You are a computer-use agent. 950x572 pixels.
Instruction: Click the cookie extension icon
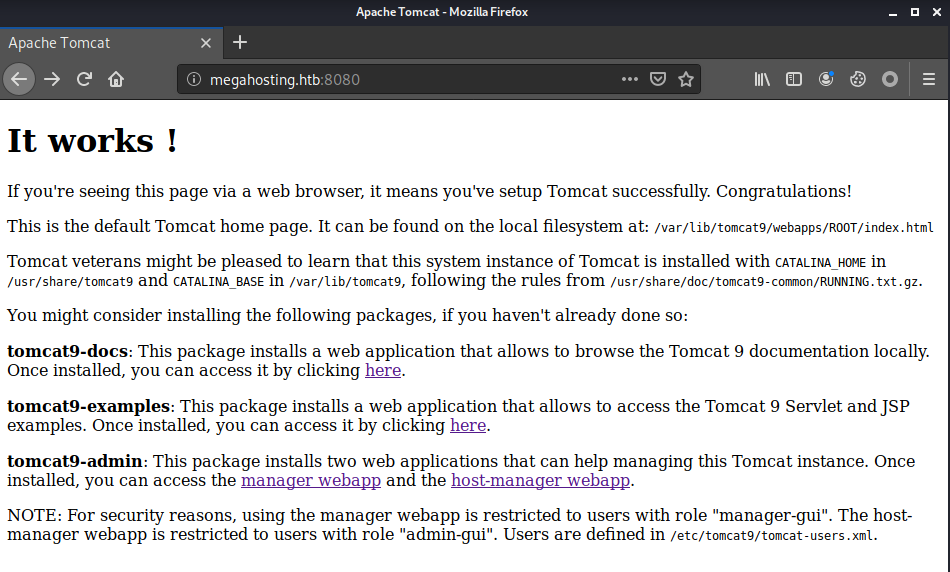click(858, 79)
